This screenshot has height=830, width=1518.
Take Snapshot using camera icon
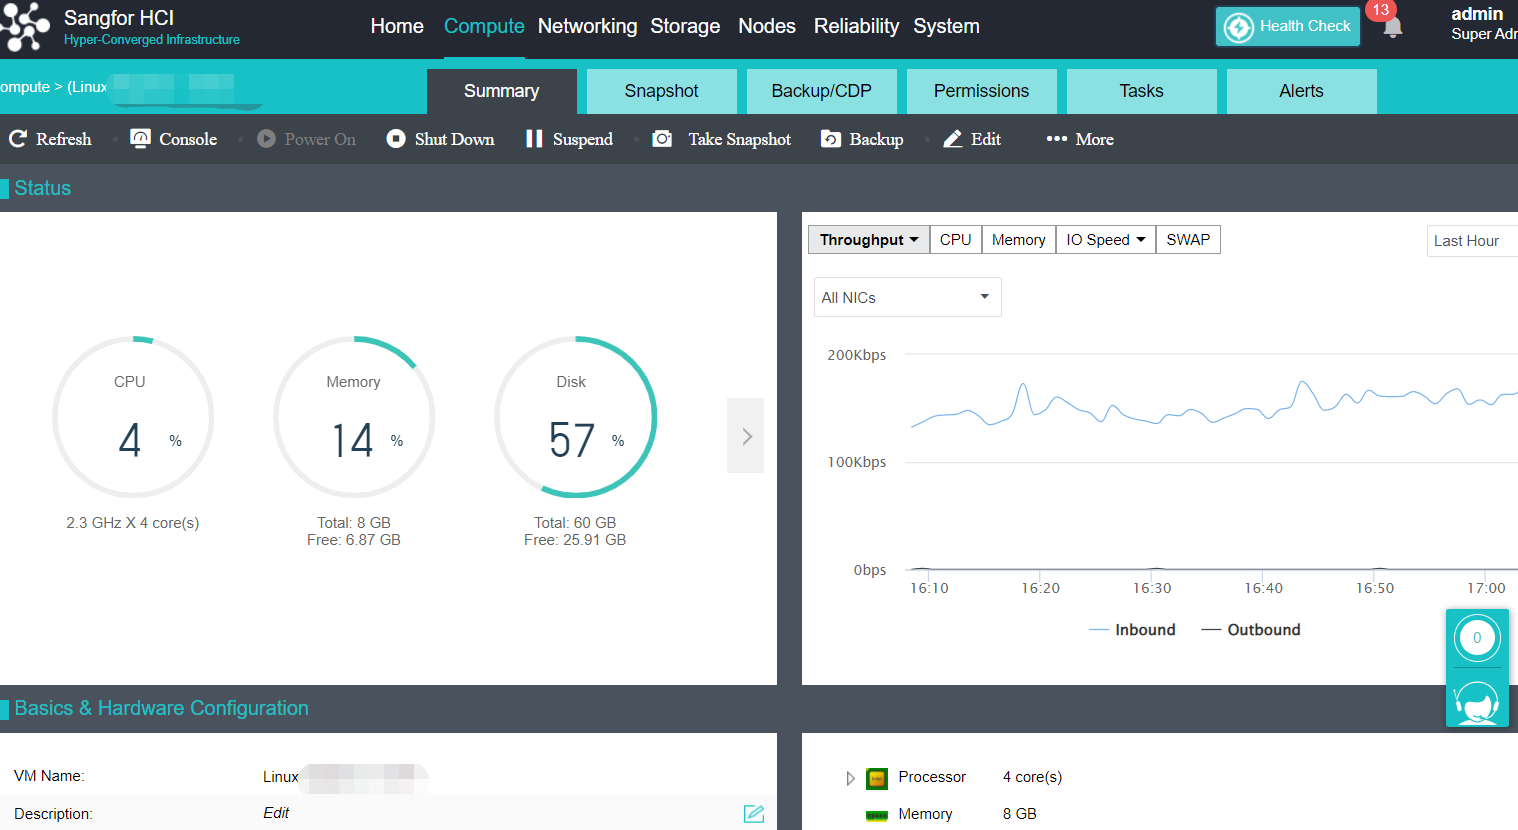click(x=662, y=139)
